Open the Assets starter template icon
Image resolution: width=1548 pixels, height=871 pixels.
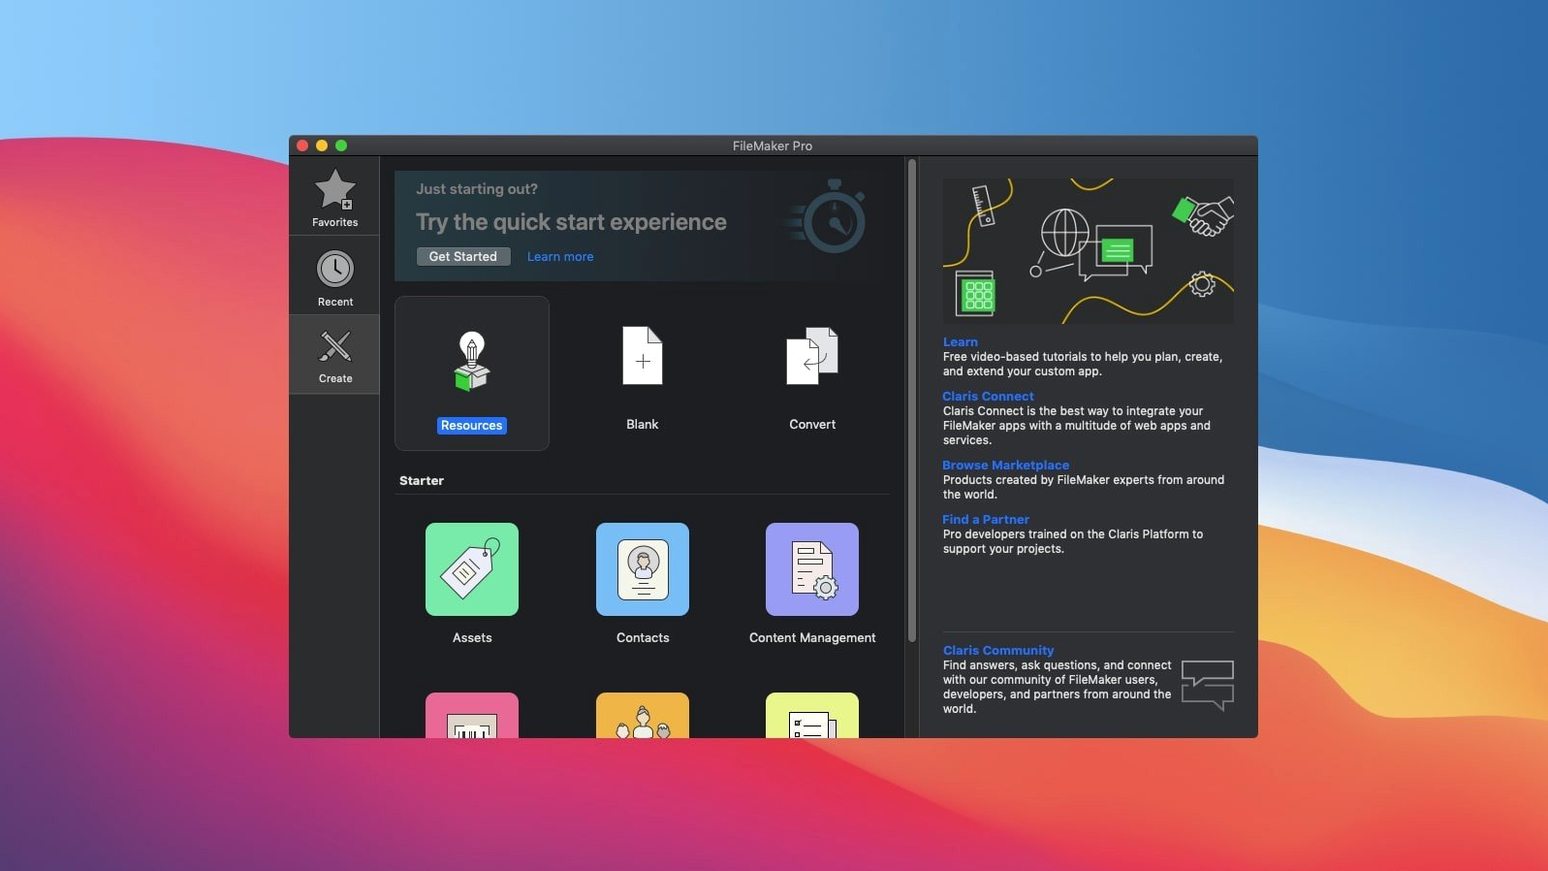pyautogui.click(x=472, y=569)
